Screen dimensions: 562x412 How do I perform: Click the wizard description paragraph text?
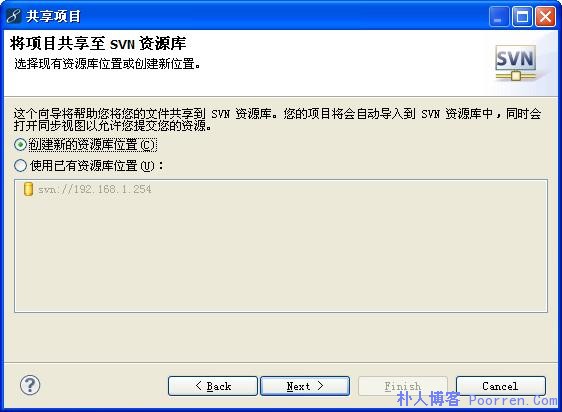click(x=277, y=119)
